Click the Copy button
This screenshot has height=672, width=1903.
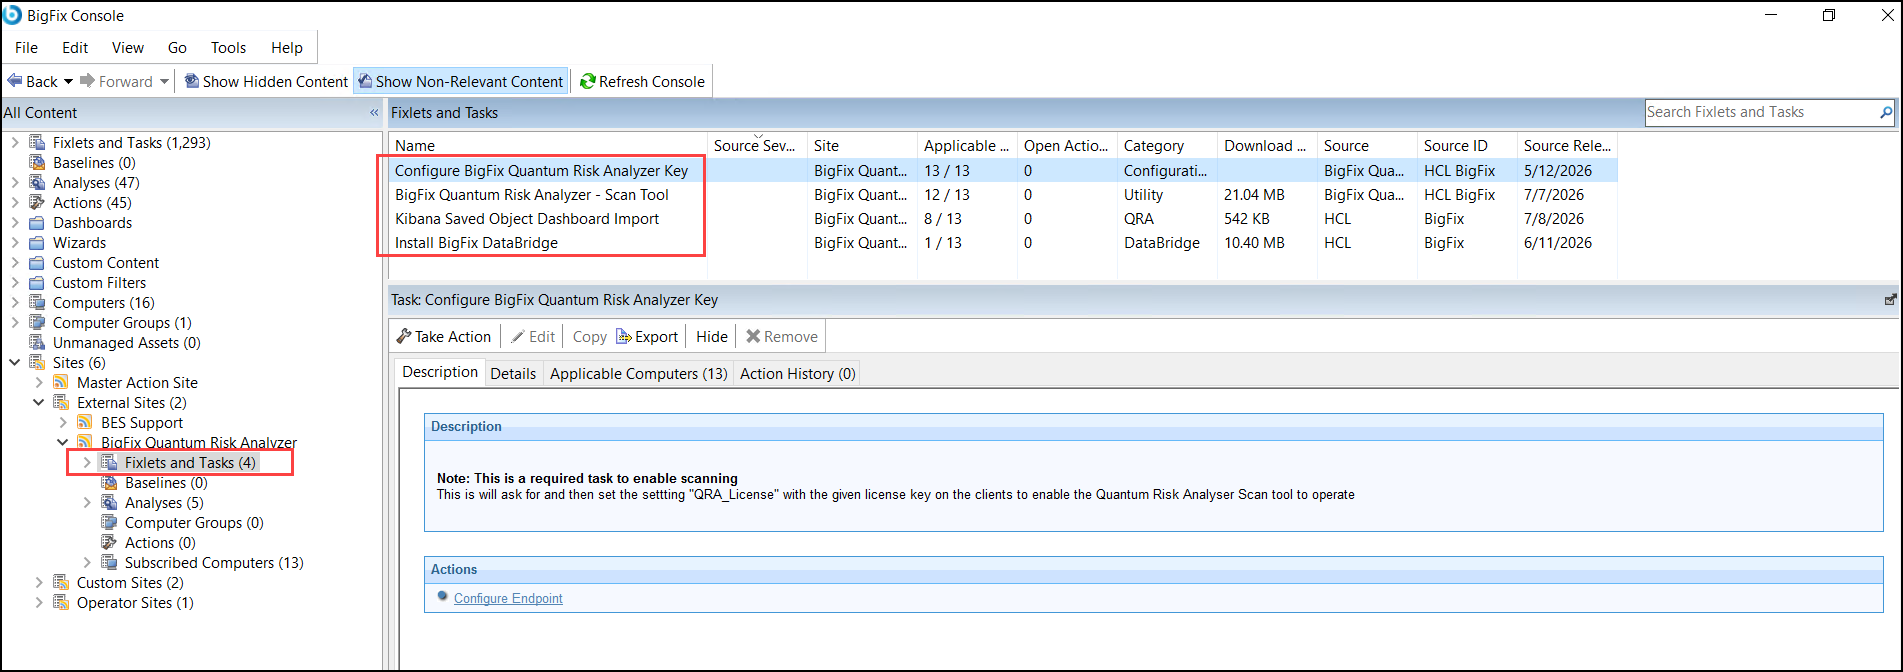(x=590, y=336)
